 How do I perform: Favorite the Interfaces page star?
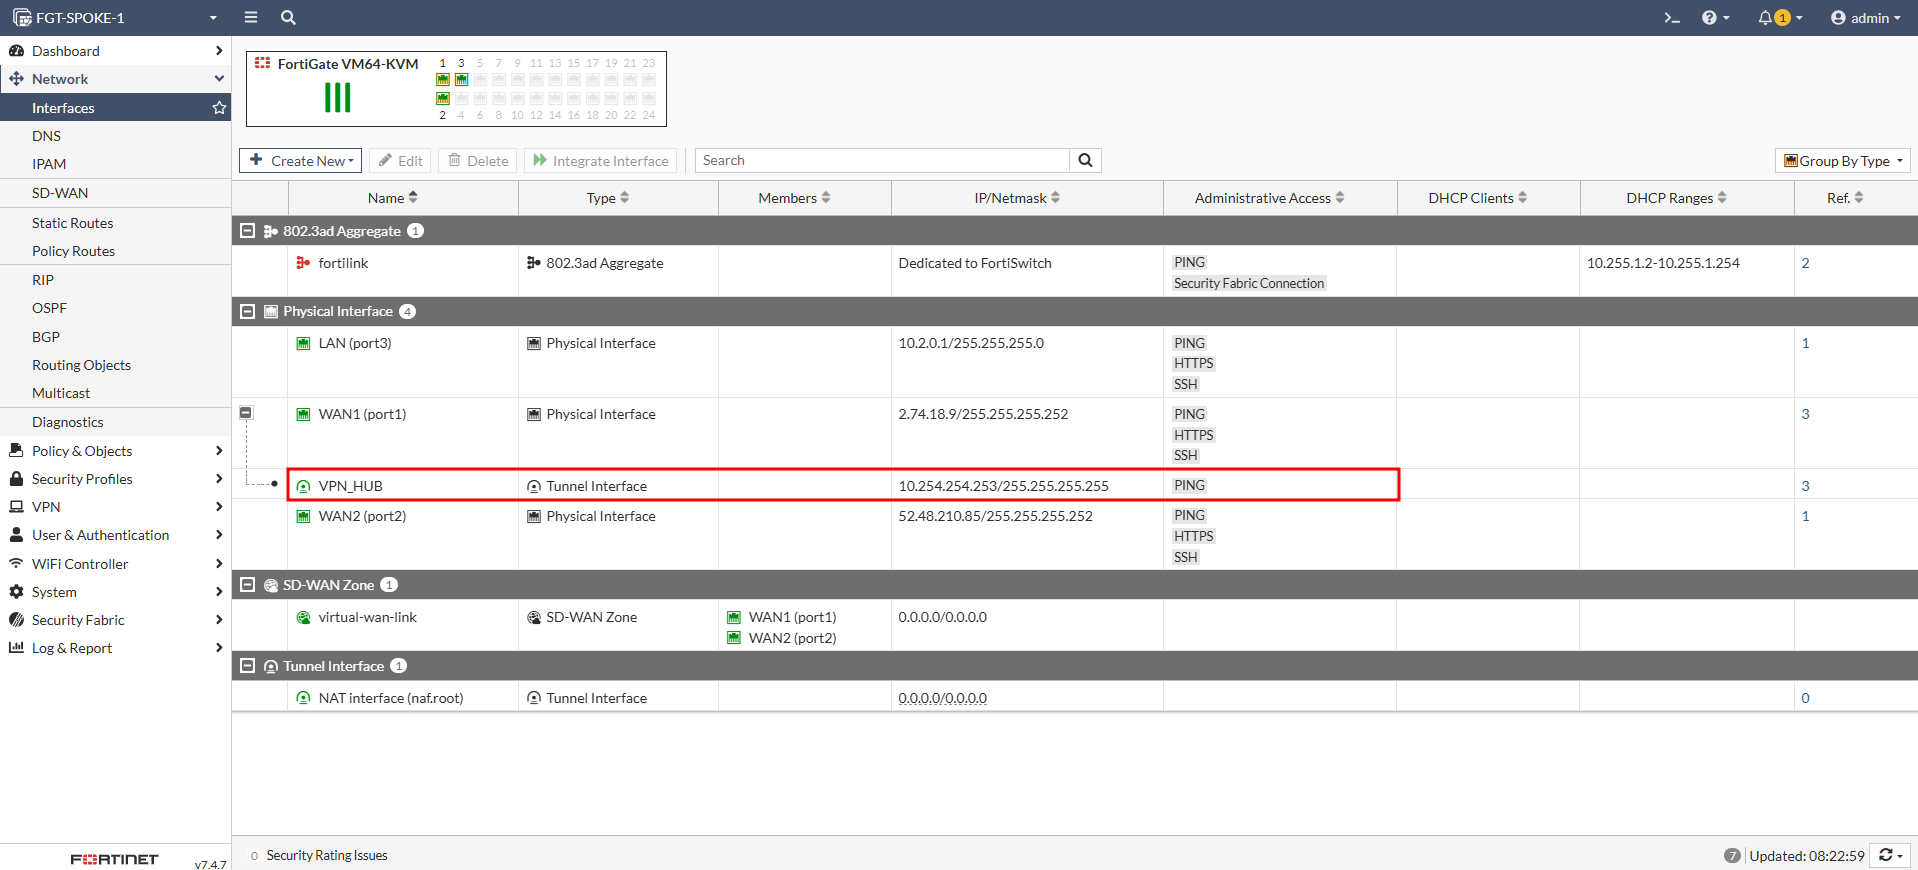pyautogui.click(x=219, y=108)
